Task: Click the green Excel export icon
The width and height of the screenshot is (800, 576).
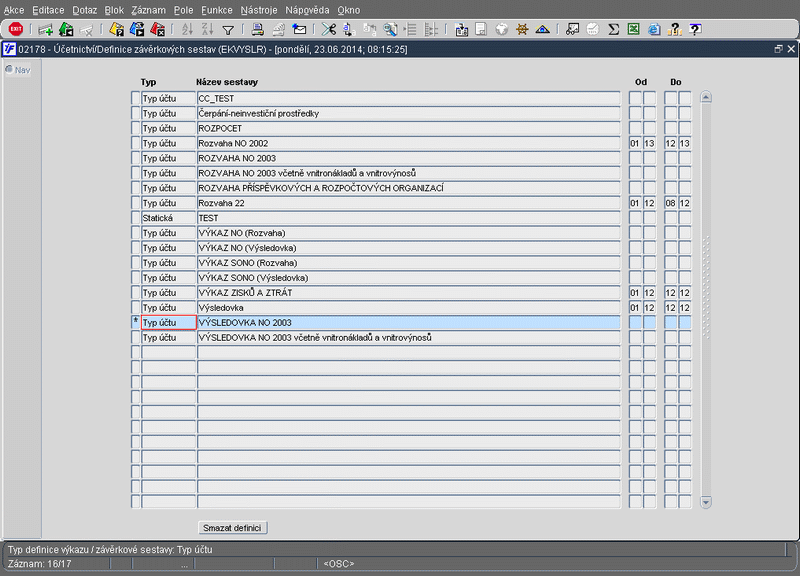Action: click(634, 30)
